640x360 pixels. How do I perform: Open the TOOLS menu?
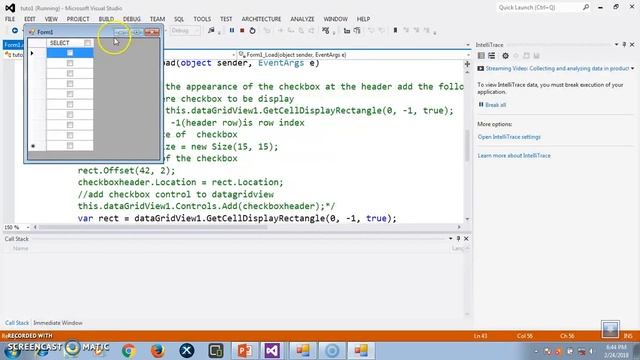point(202,19)
